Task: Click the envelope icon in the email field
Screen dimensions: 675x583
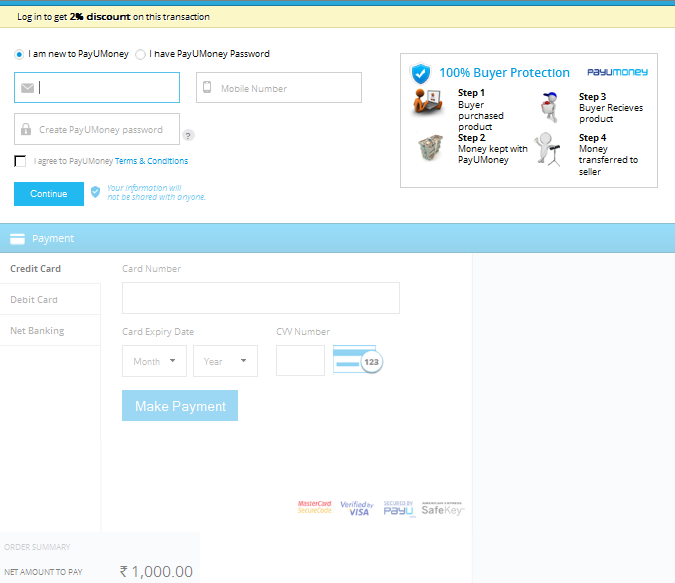Action: [x=28, y=88]
